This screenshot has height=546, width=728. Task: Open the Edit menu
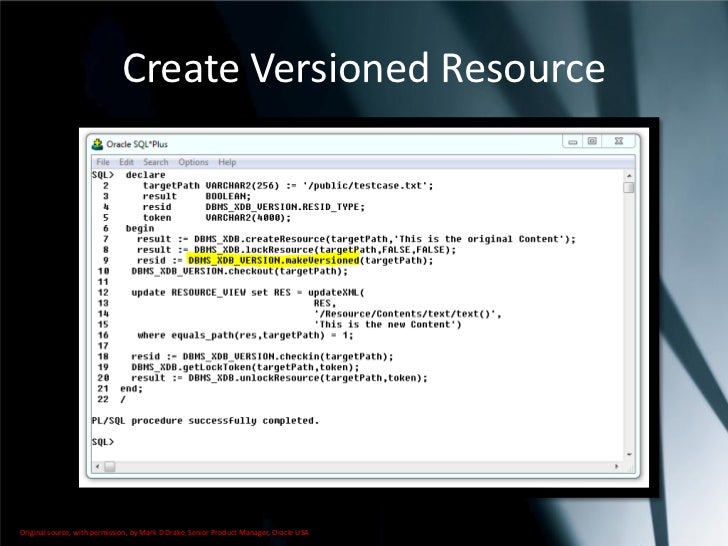click(126, 162)
